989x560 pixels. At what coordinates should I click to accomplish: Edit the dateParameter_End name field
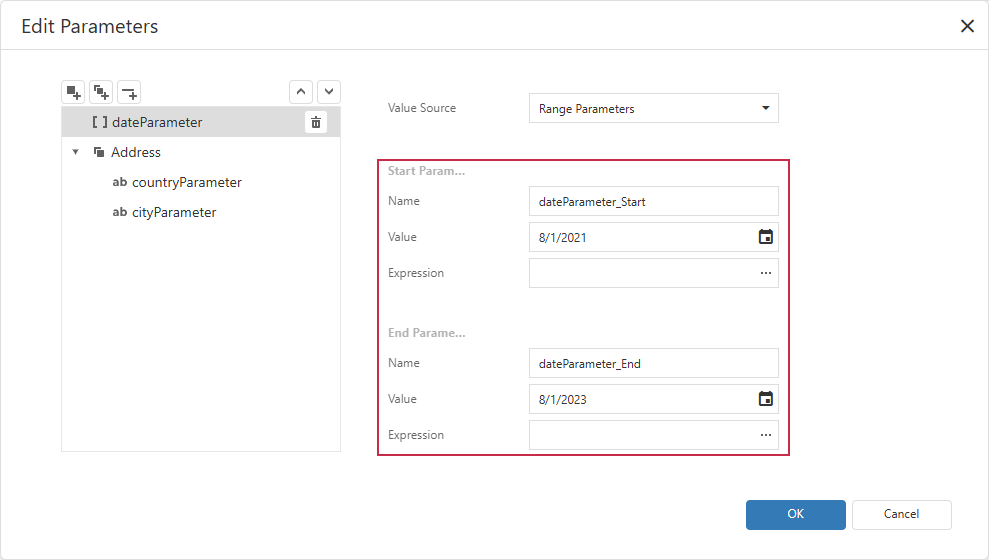click(x=653, y=363)
